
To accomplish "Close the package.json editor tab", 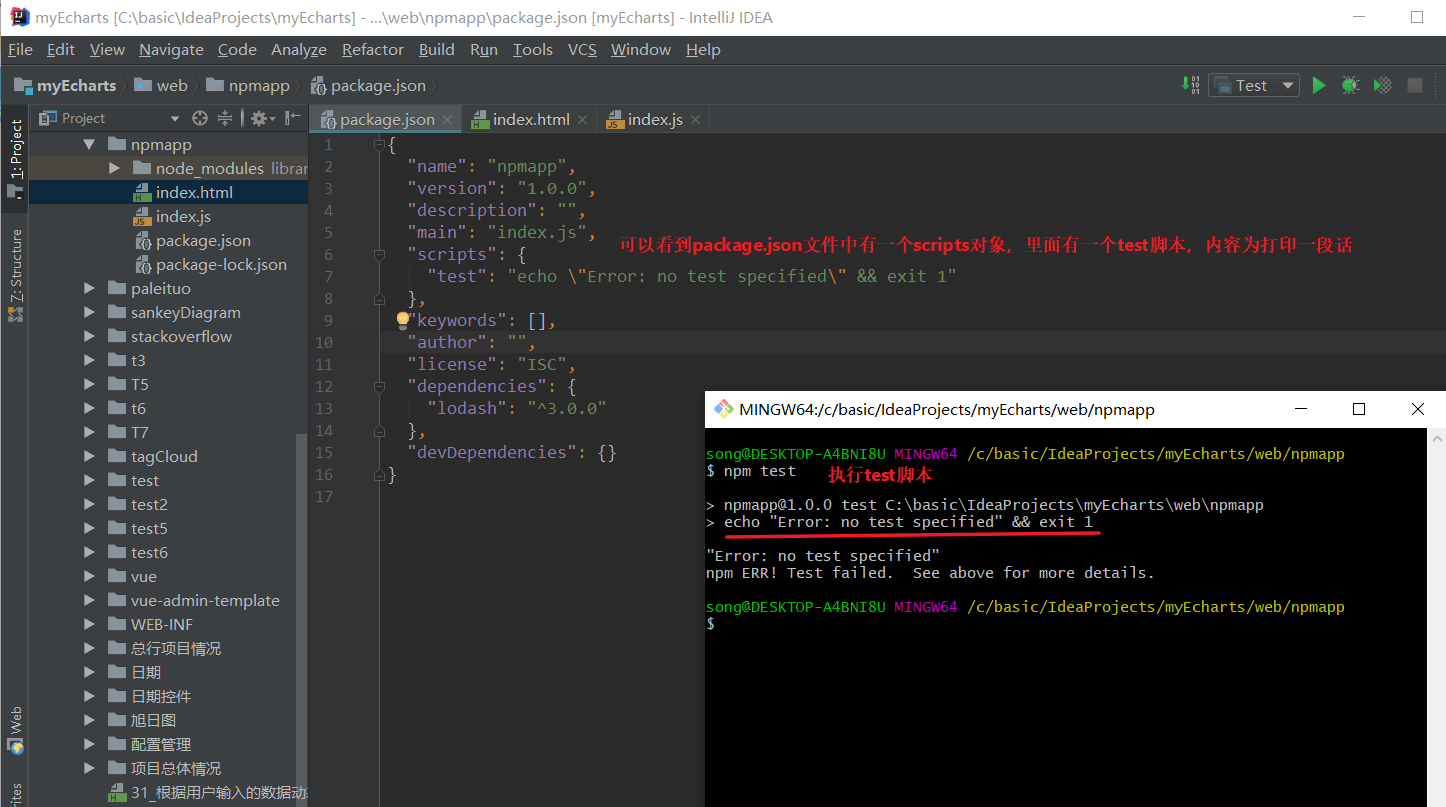I will pos(448,120).
